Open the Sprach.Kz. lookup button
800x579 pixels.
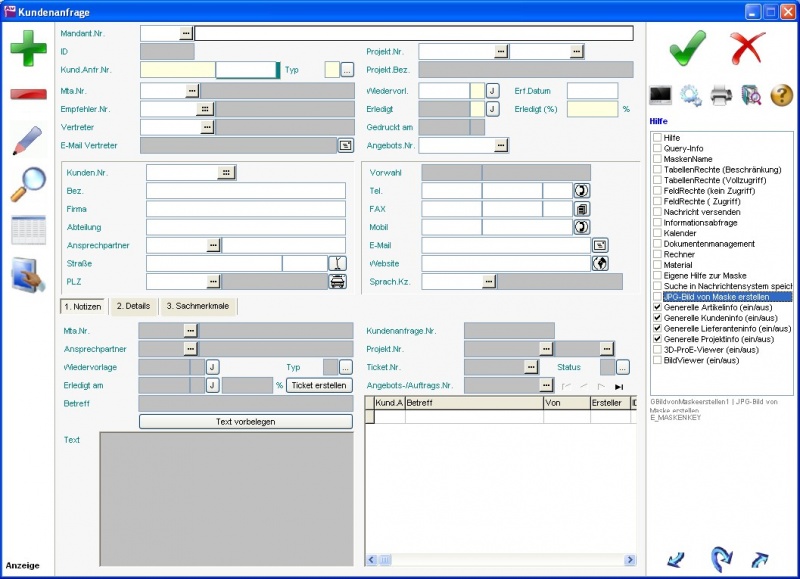point(488,282)
